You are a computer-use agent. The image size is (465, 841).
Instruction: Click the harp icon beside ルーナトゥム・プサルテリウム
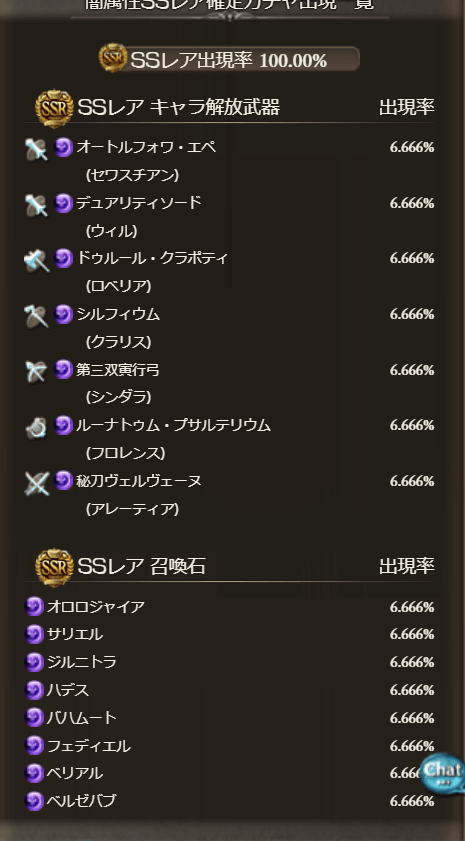[x=36, y=427]
